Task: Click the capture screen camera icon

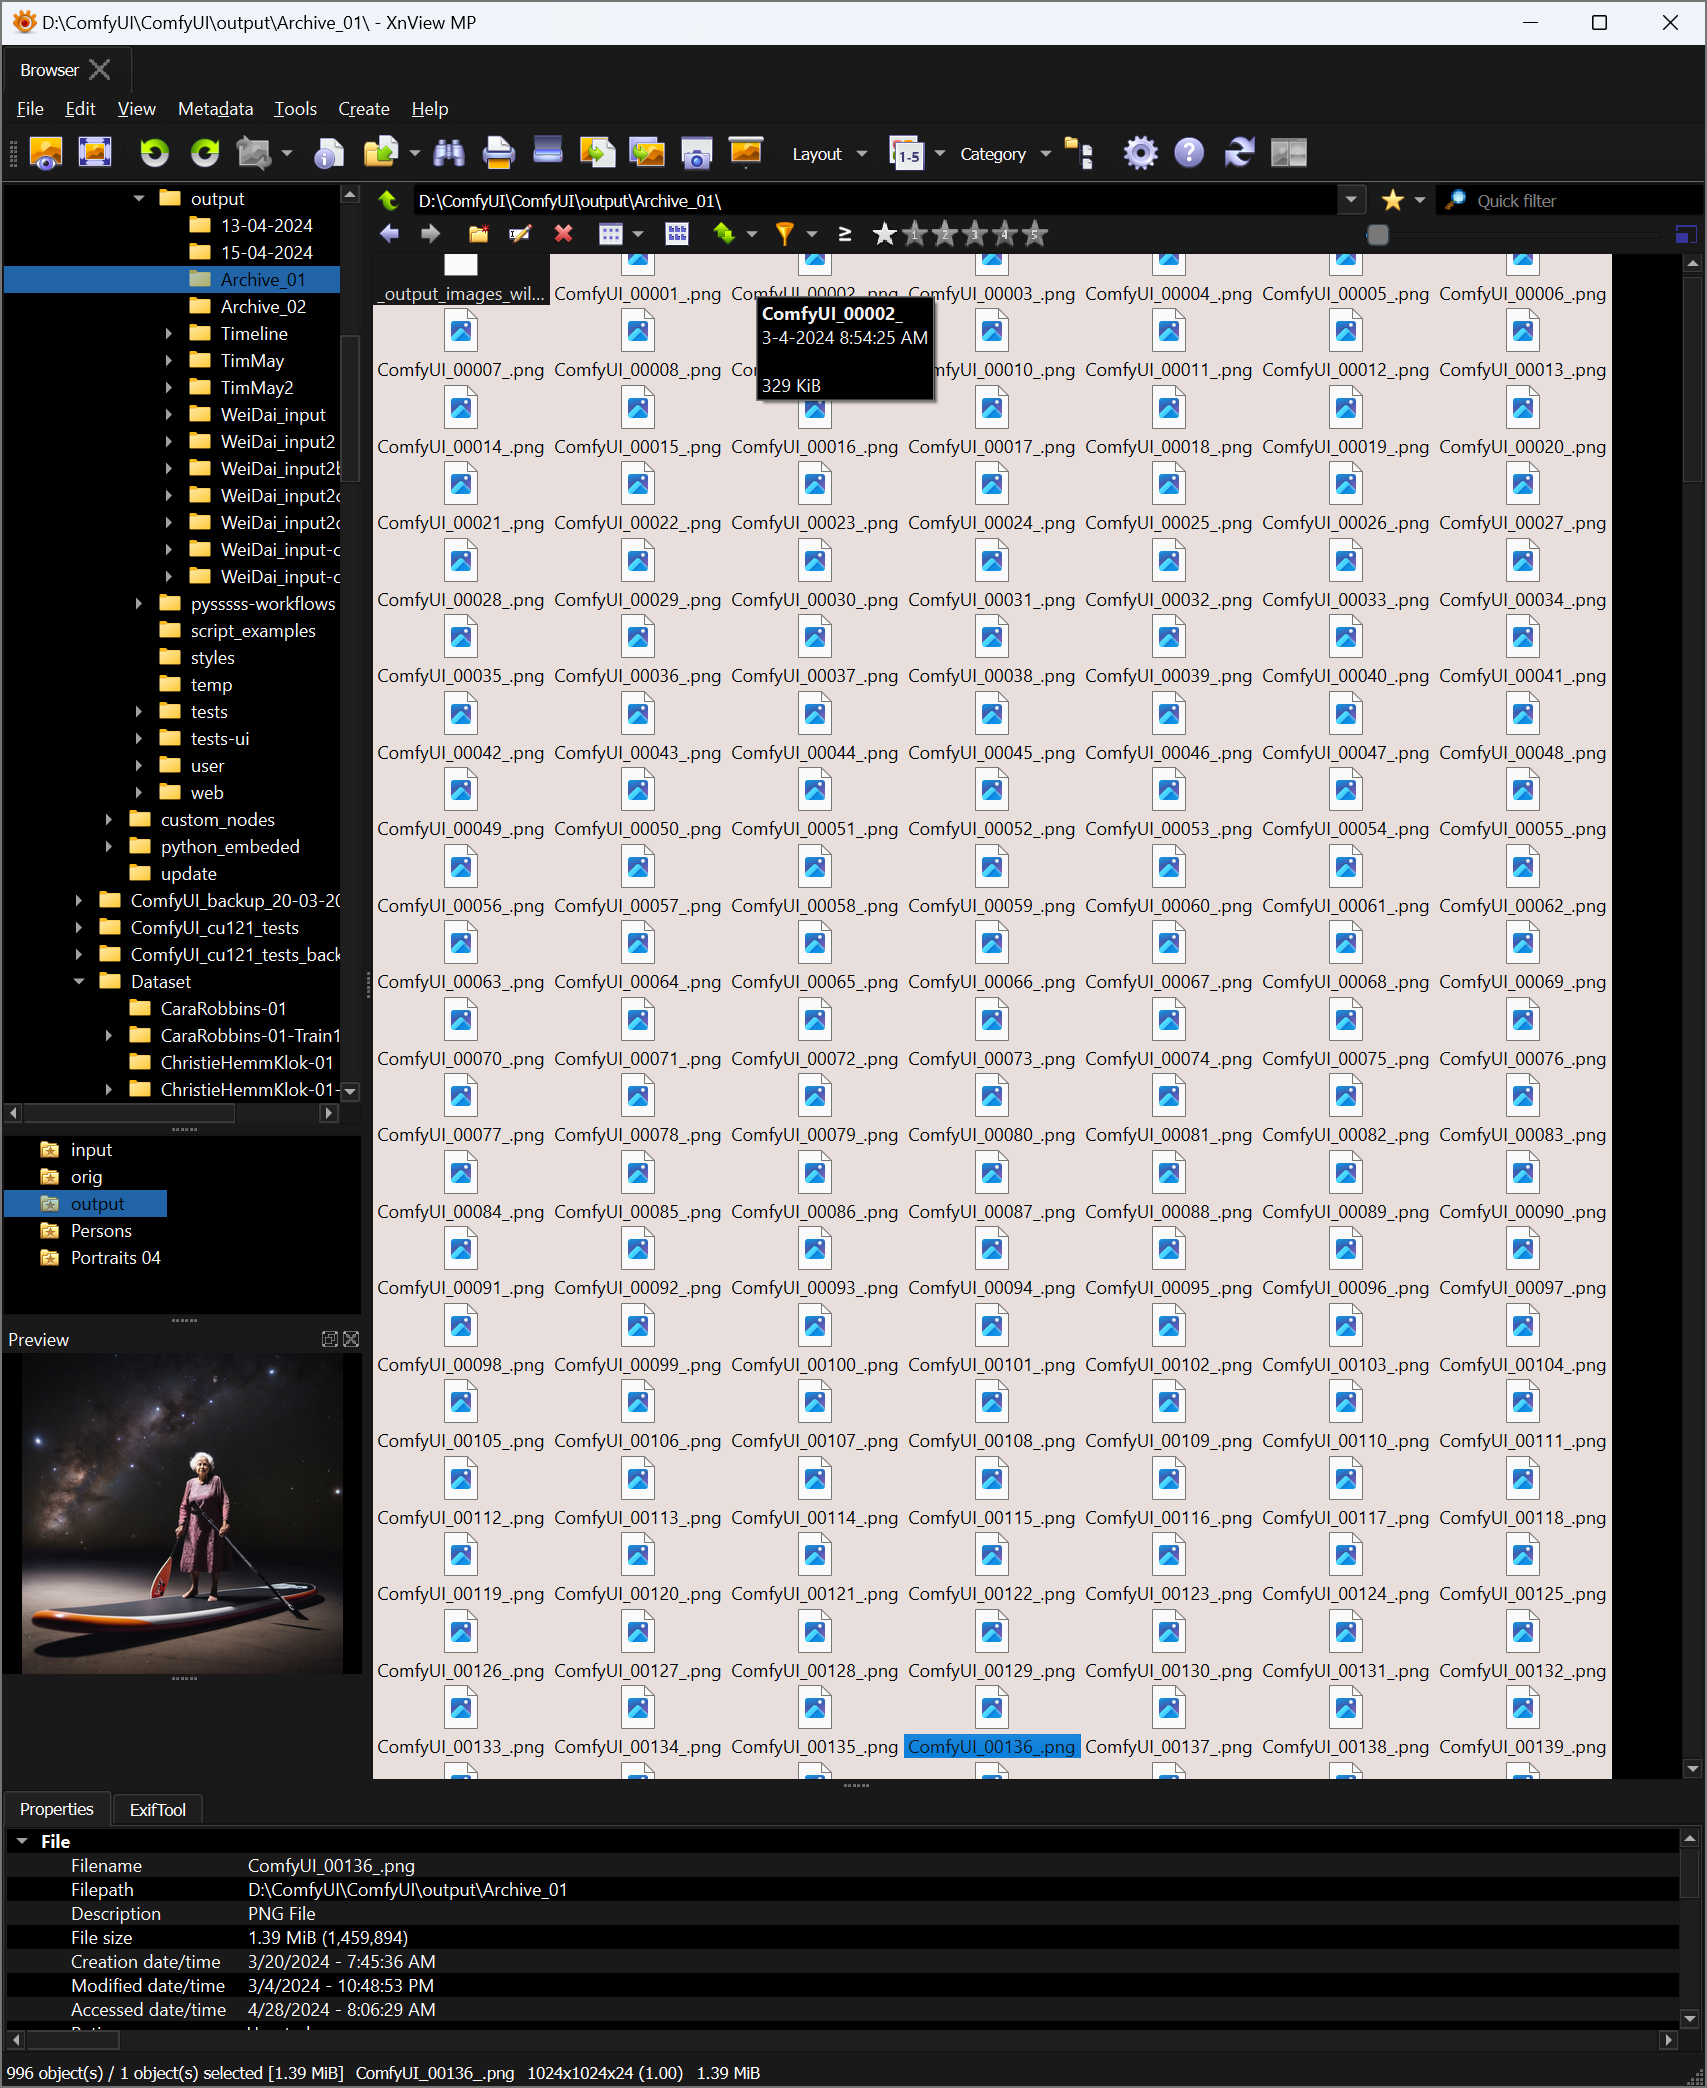Action: point(696,153)
